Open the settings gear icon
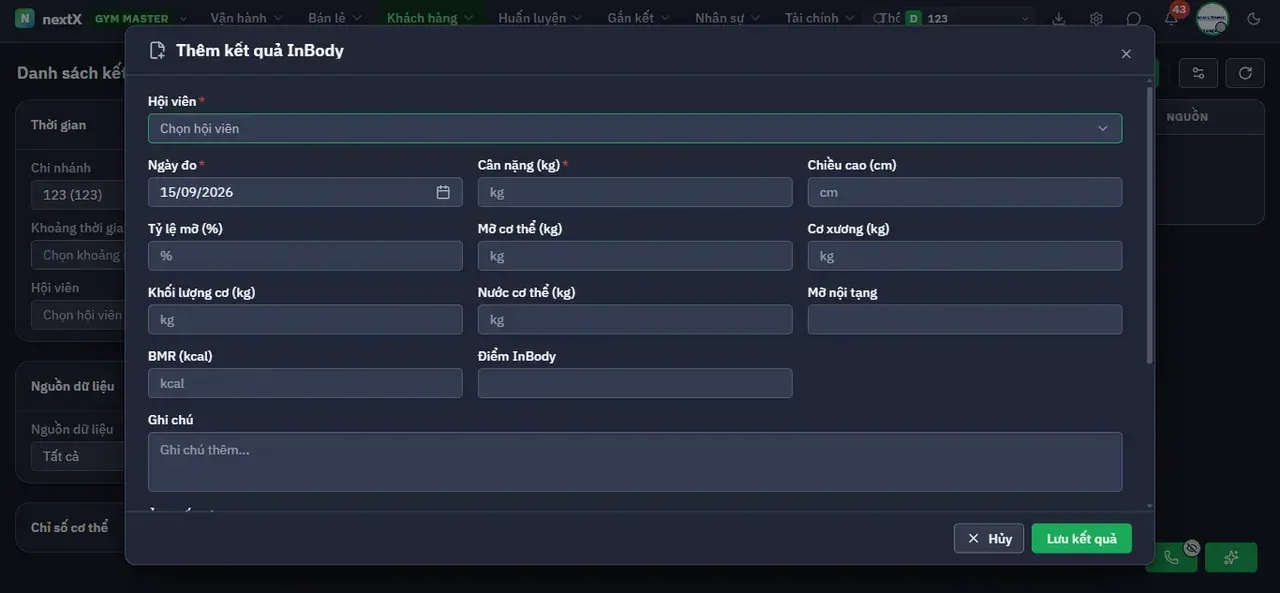 point(1097,18)
